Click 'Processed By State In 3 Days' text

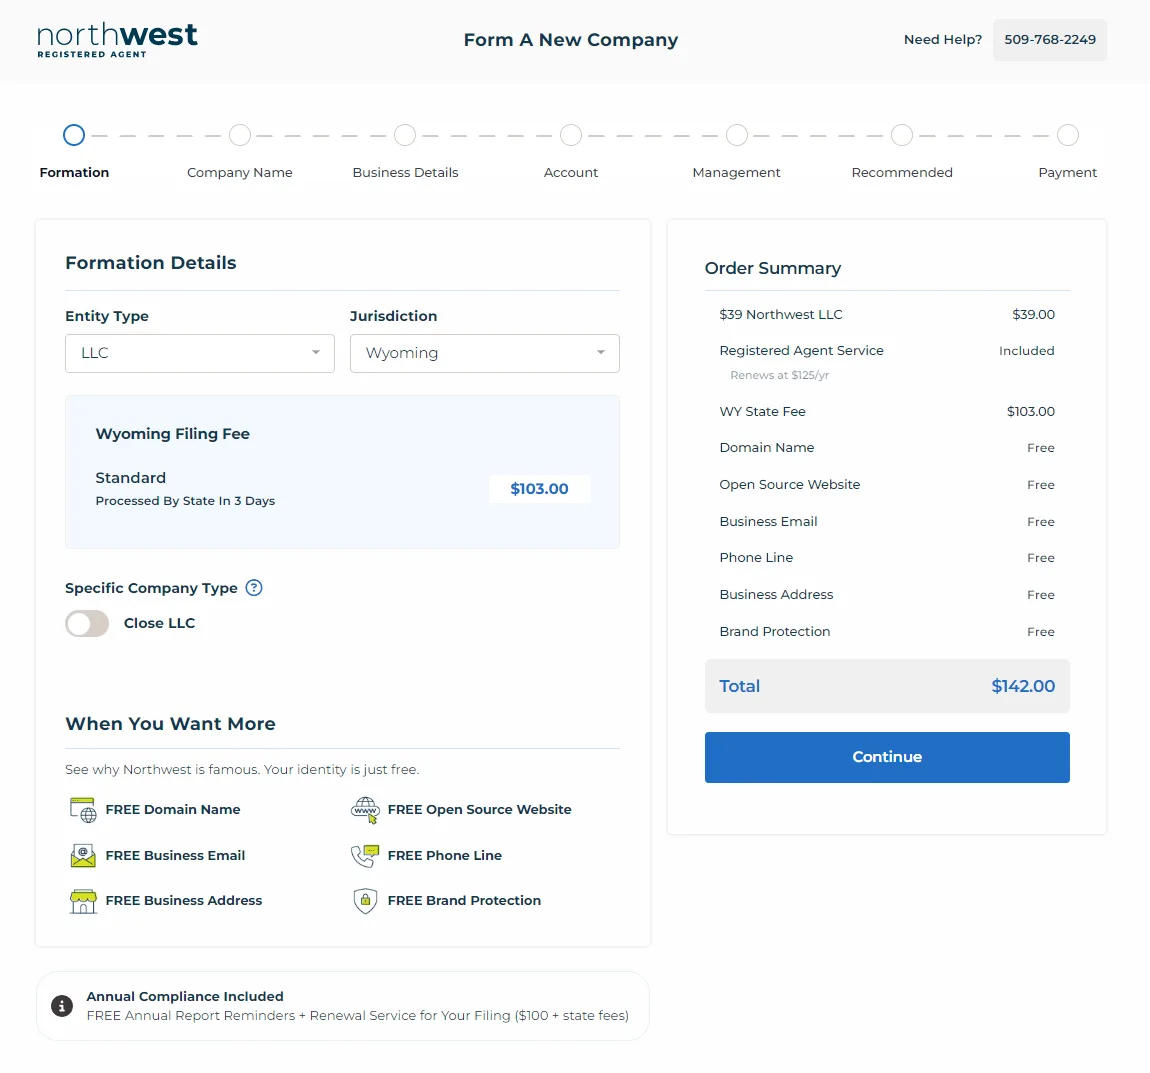[185, 501]
